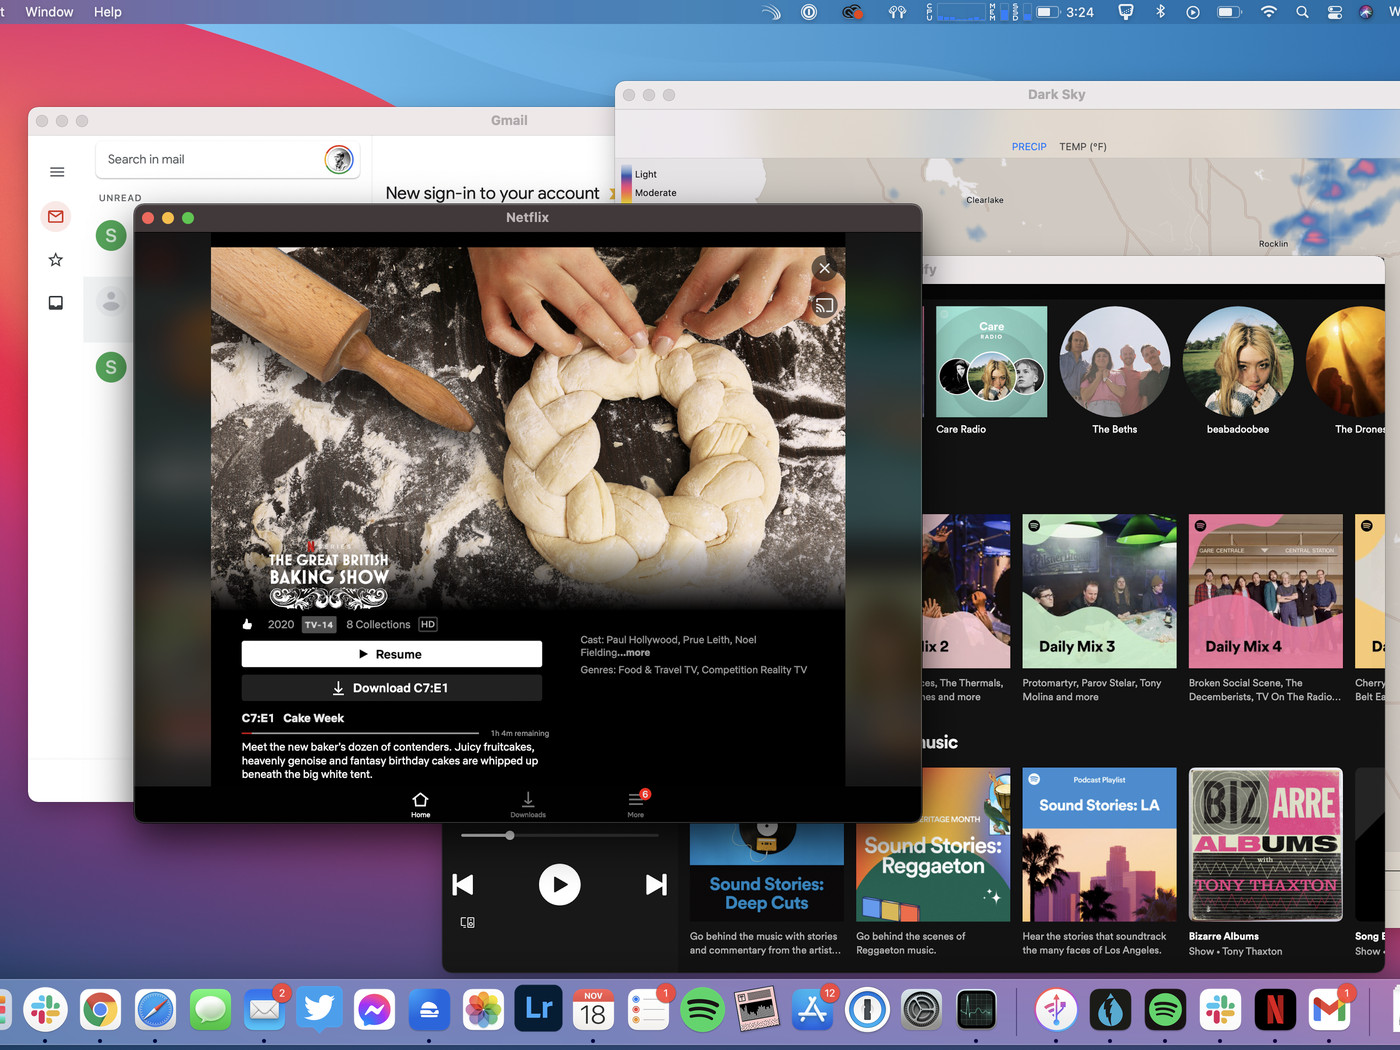Download episode C7:E1 in Netflix
The height and width of the screenshot is (1050, 1400).
click(392, 688)
